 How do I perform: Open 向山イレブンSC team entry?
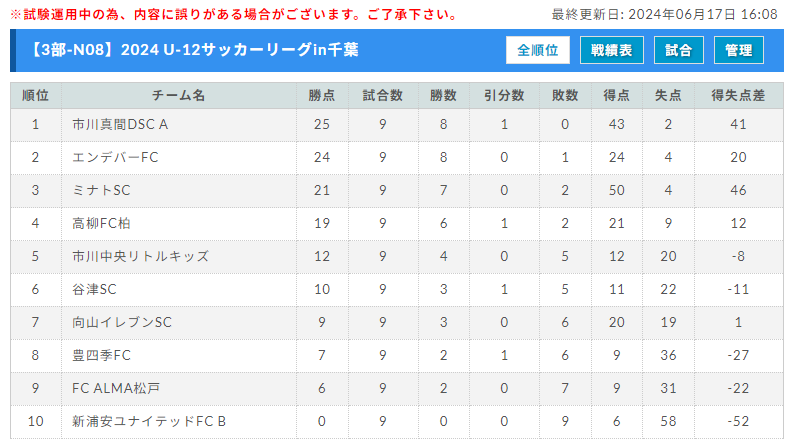(122, 322)
